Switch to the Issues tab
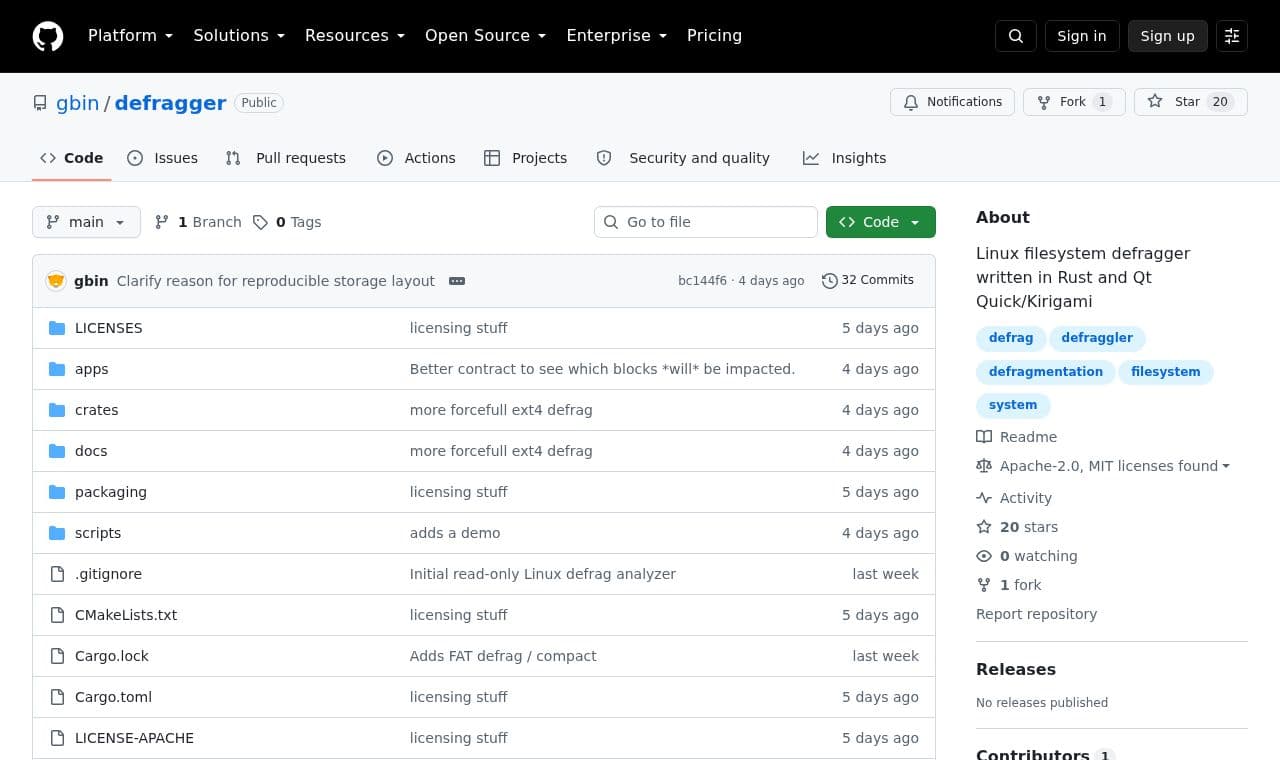 pos(162,158)
